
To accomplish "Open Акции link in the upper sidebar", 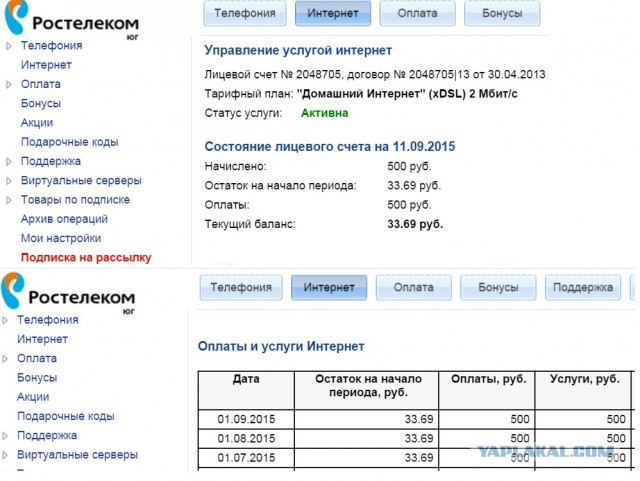I will [x=37, y=122].
